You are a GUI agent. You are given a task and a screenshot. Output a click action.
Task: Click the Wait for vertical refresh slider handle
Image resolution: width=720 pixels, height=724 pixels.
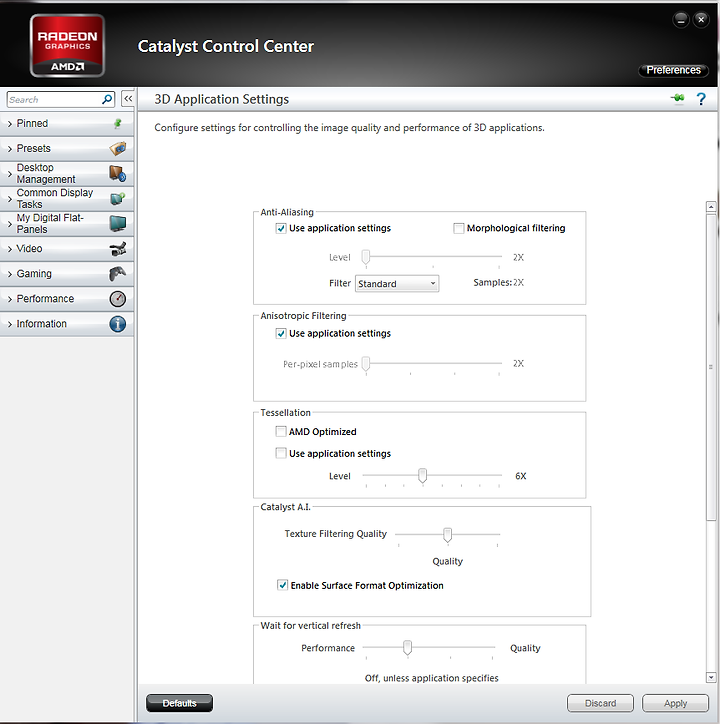click(407, 647)
